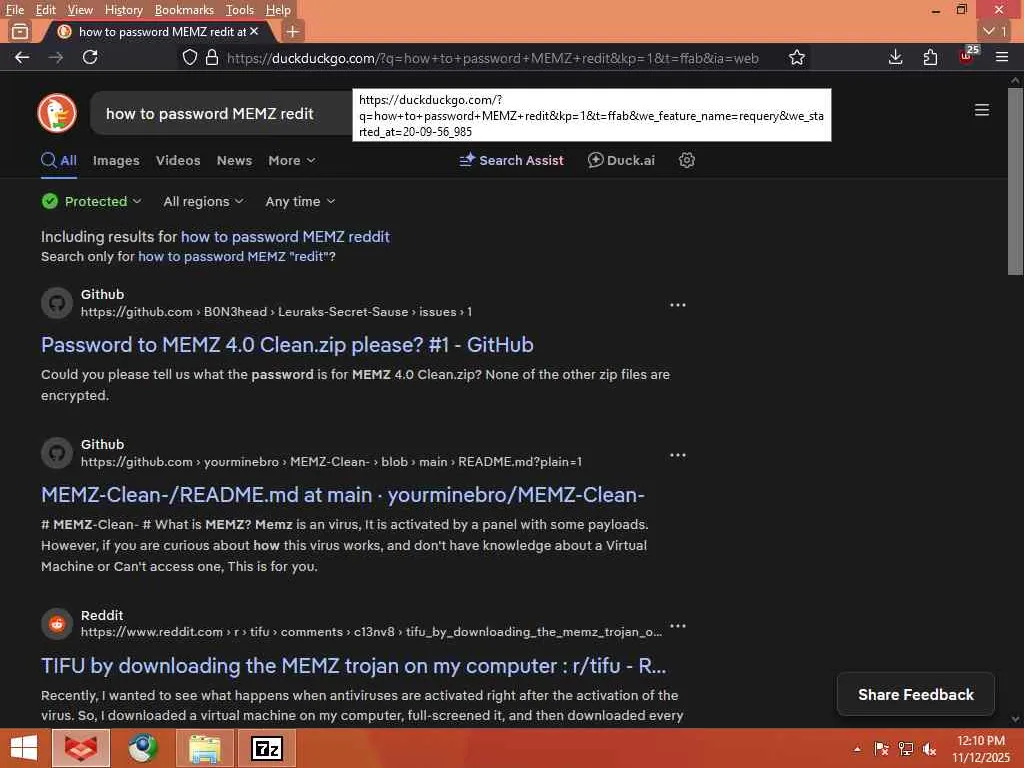
Task: Open MEMZ-Clean-/README.md GitHub result
Action: point(343,495)
